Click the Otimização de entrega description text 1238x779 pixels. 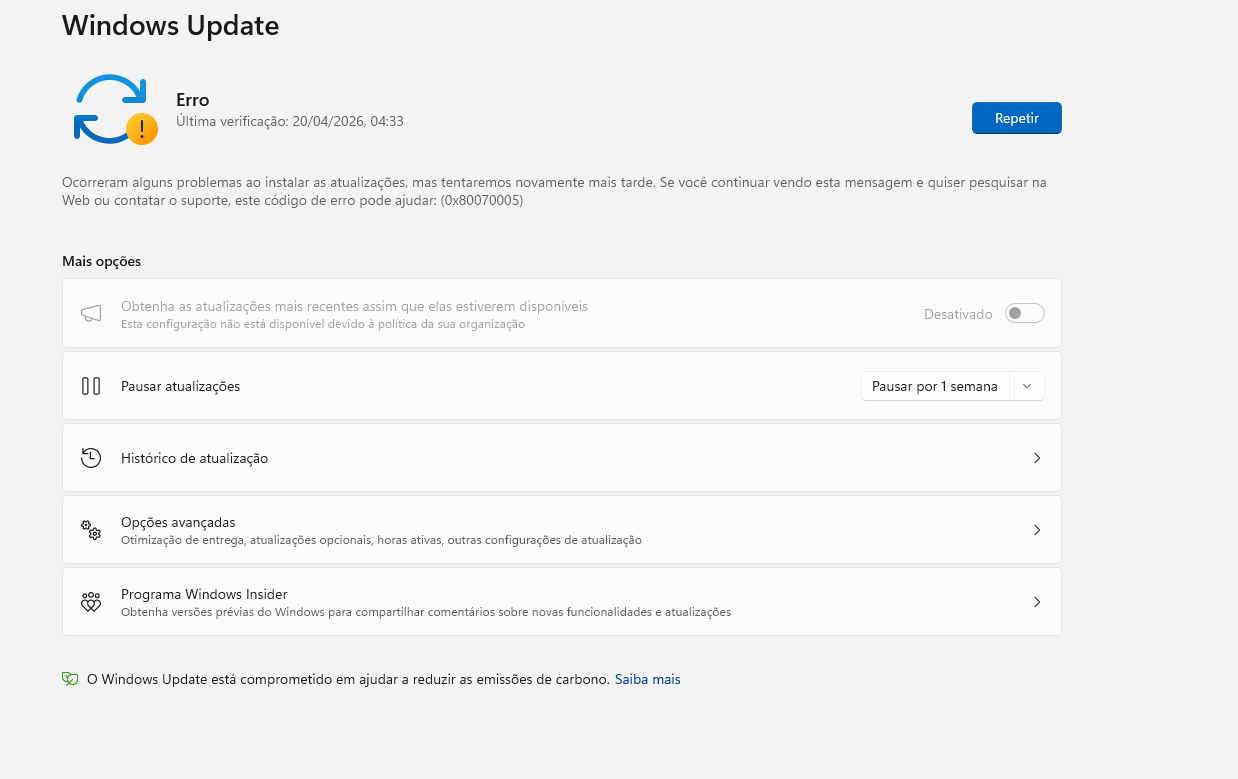pos(381,540)
